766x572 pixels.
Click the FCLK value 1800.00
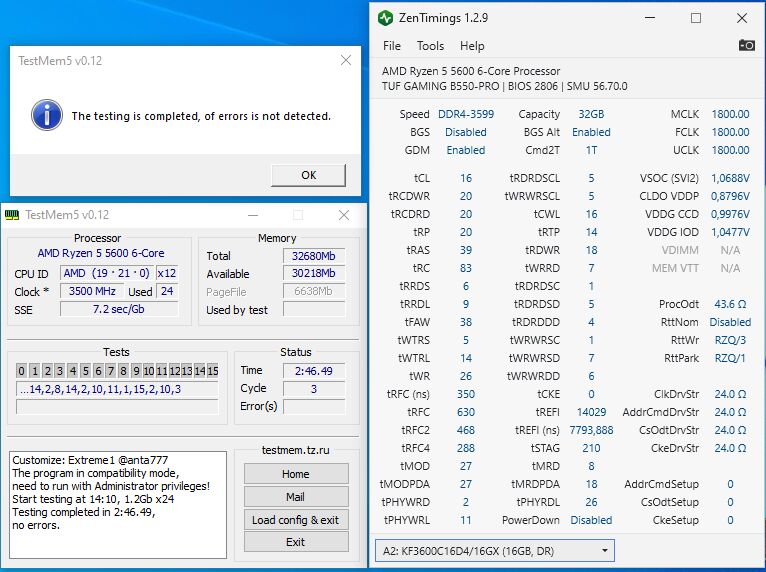tap(730, 132)
